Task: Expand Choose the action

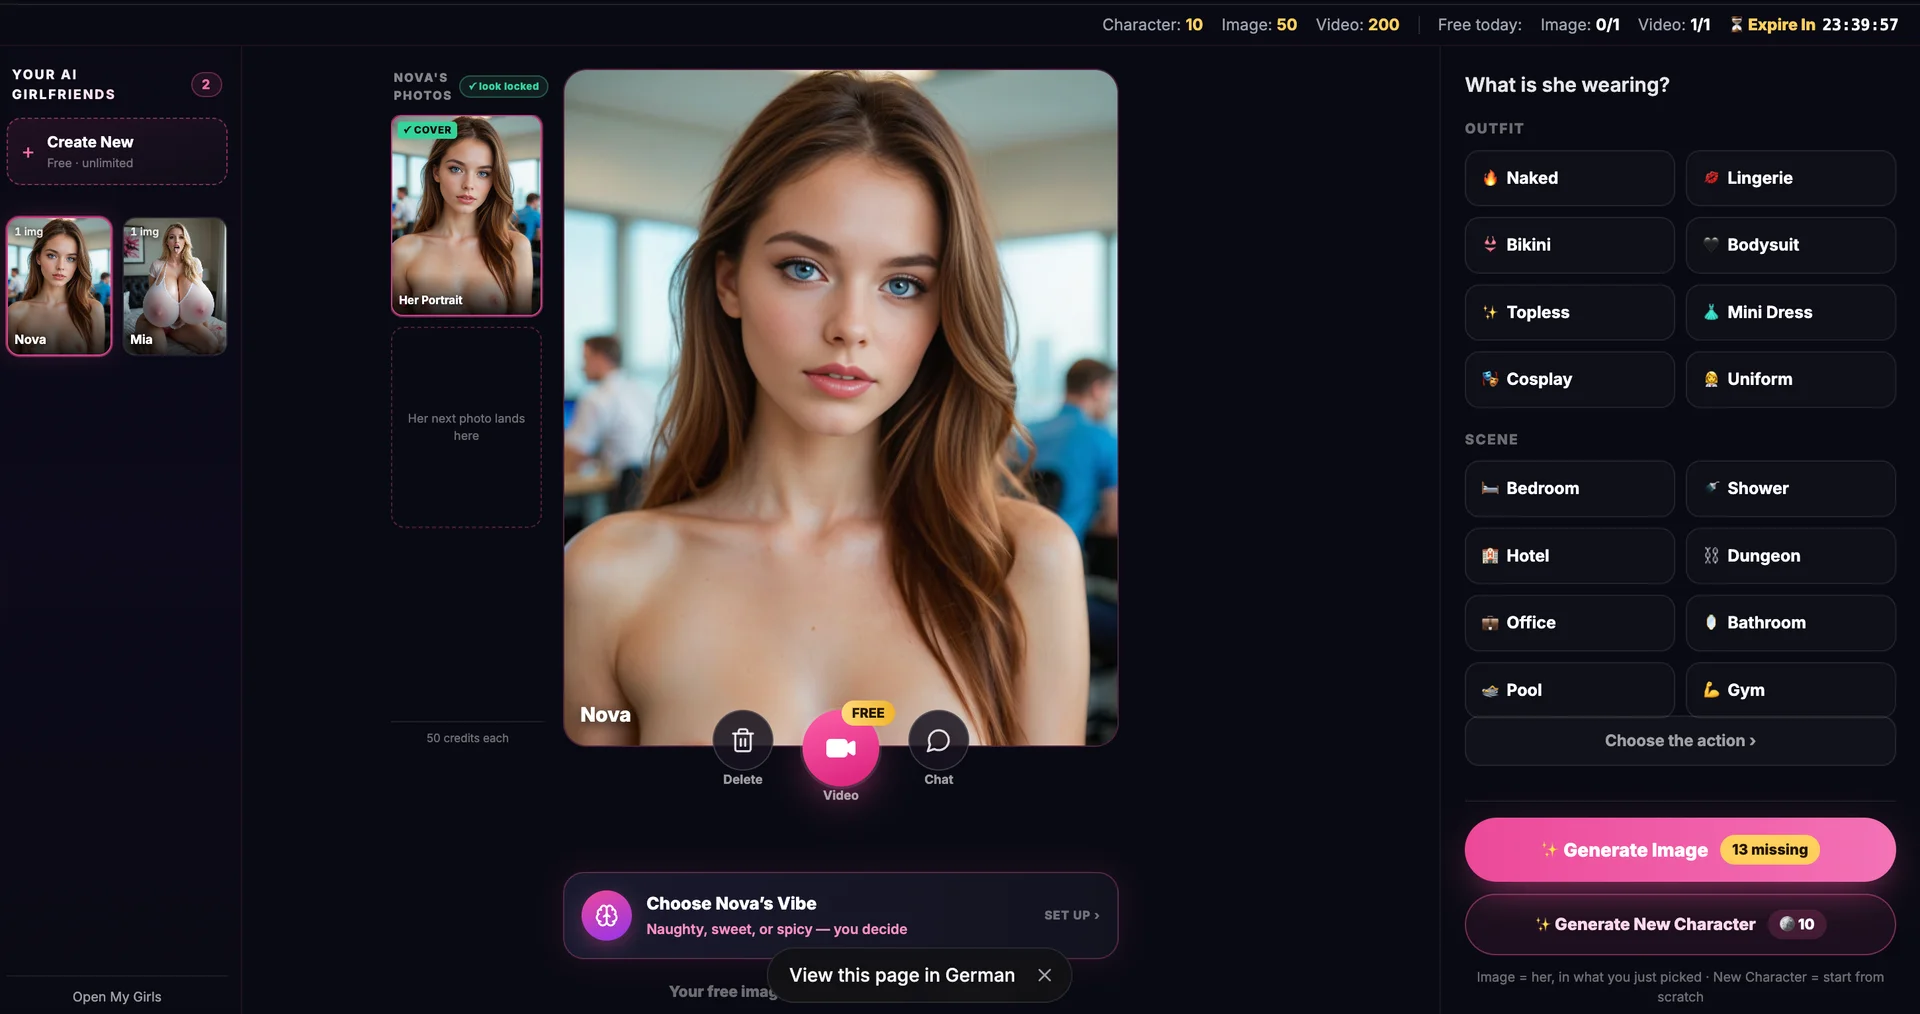Action: pyautogui.click(x=1680, y=741)
